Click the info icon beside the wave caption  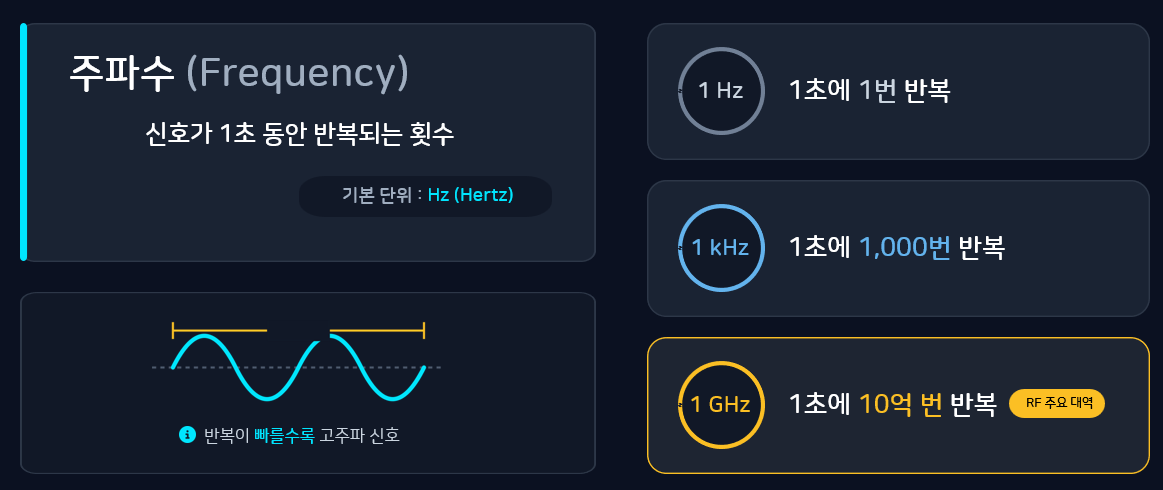[x=186, y=434]
